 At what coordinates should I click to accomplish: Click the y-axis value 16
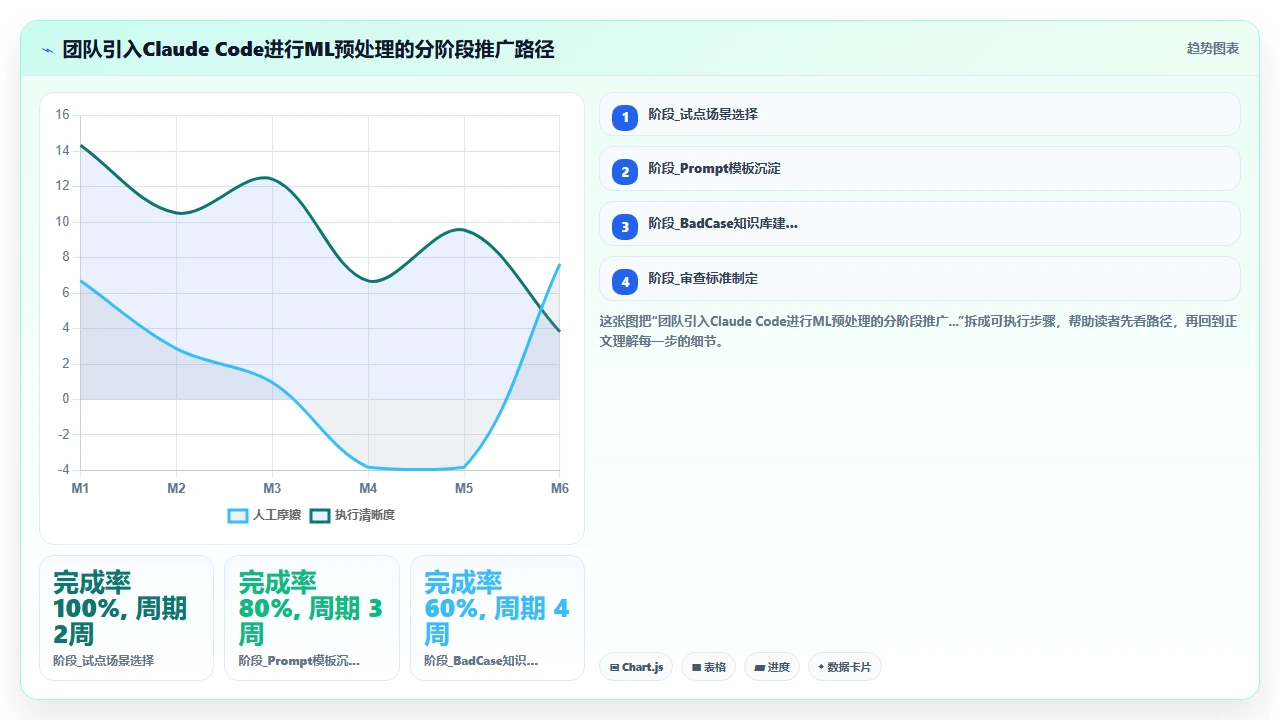62,115
